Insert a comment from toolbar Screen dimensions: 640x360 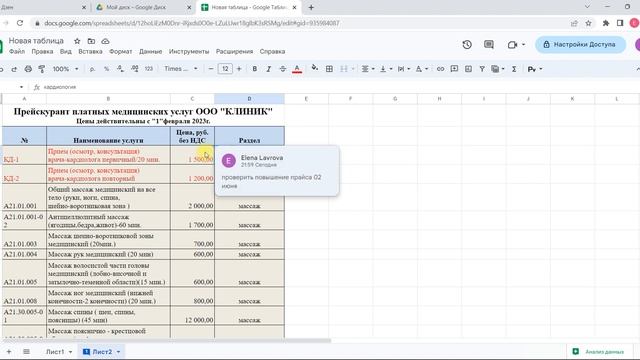click(x=454, y=69)
